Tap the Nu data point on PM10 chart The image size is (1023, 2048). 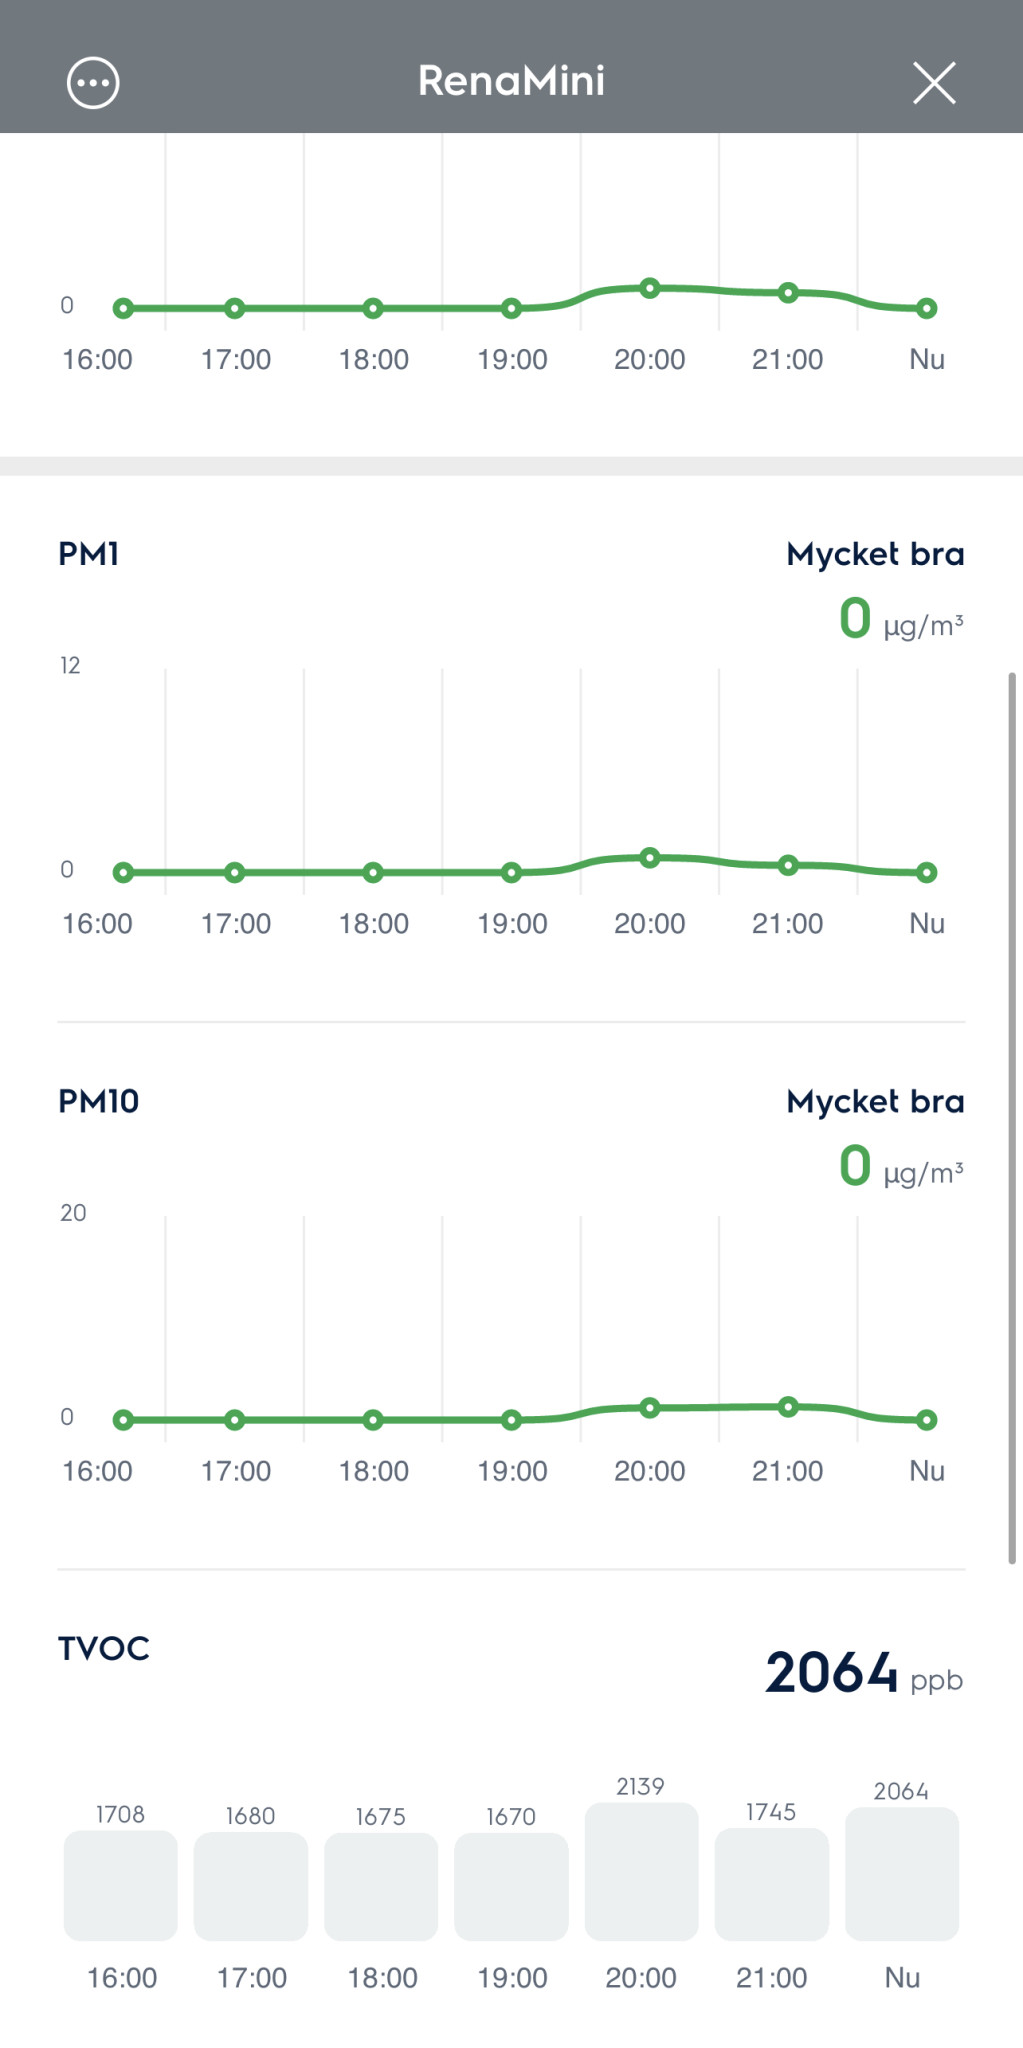(x=927, y=1420)
